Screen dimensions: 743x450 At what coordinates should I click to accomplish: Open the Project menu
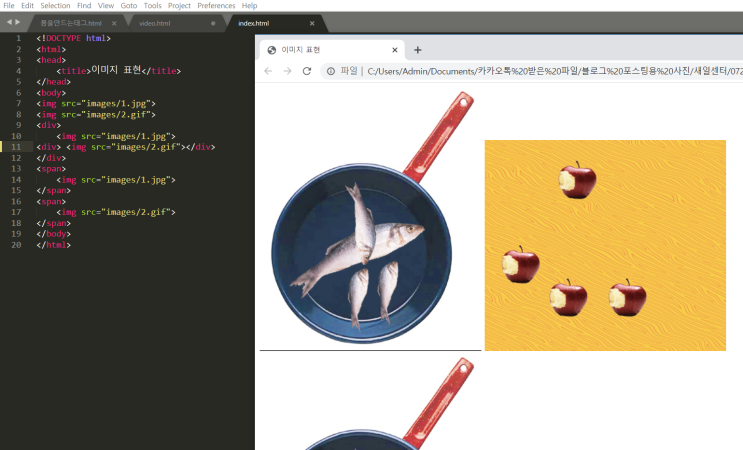pos(179,6)
